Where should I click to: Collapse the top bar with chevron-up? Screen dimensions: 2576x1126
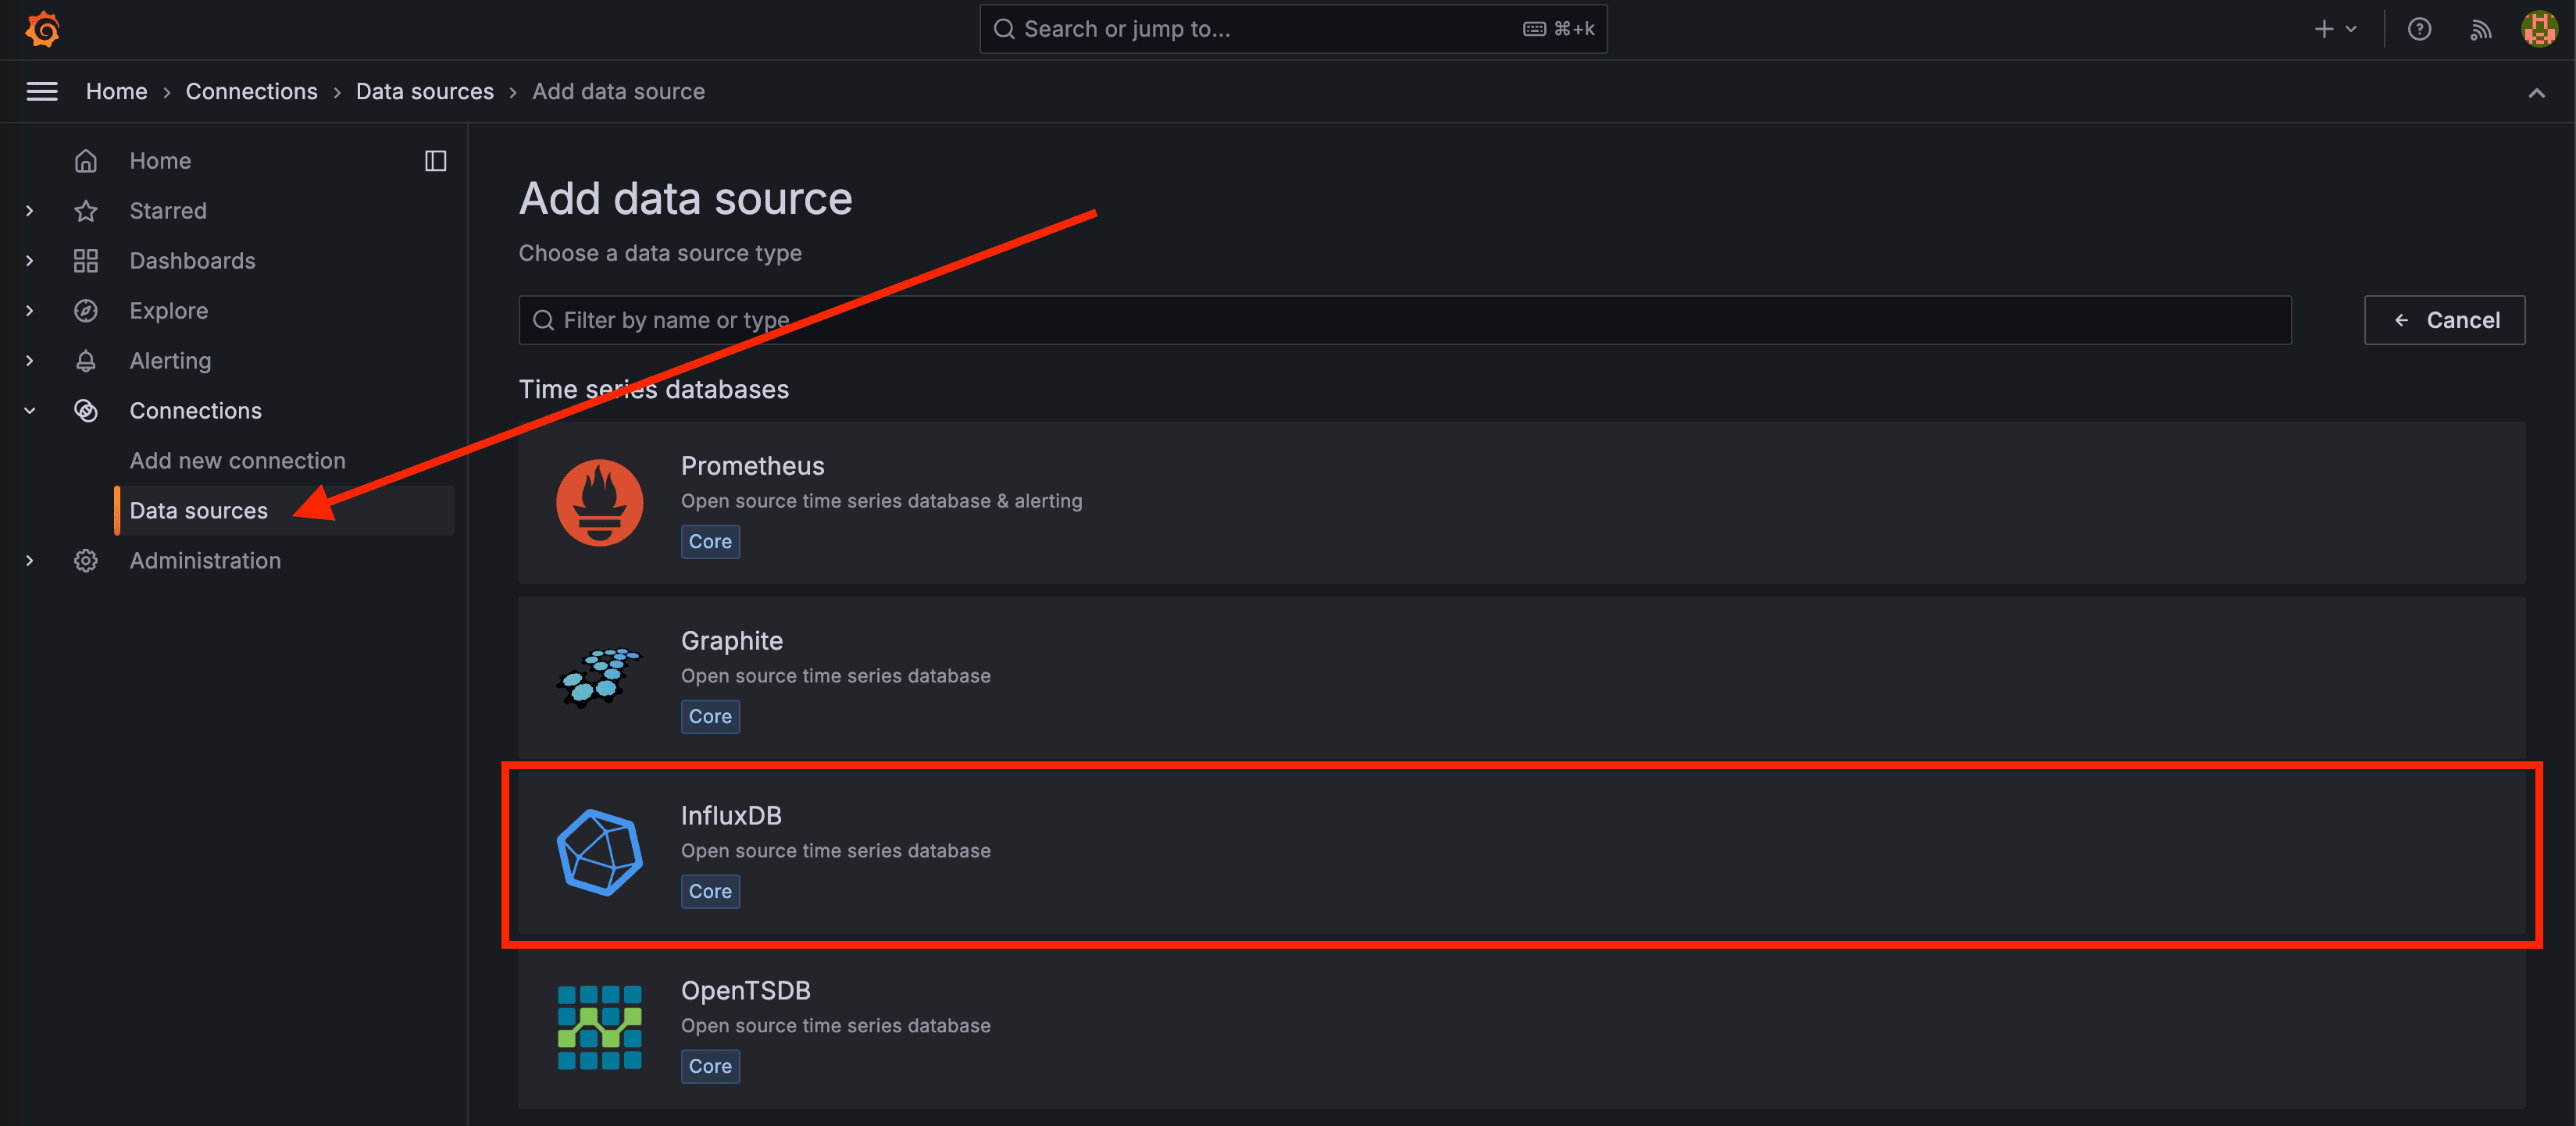click(x=2536, y=93)
